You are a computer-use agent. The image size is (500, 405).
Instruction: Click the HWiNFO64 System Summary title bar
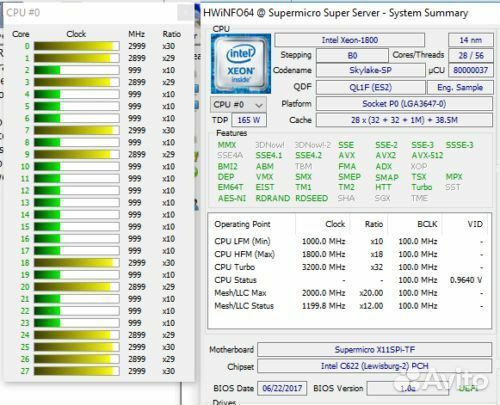coord(350,13)
